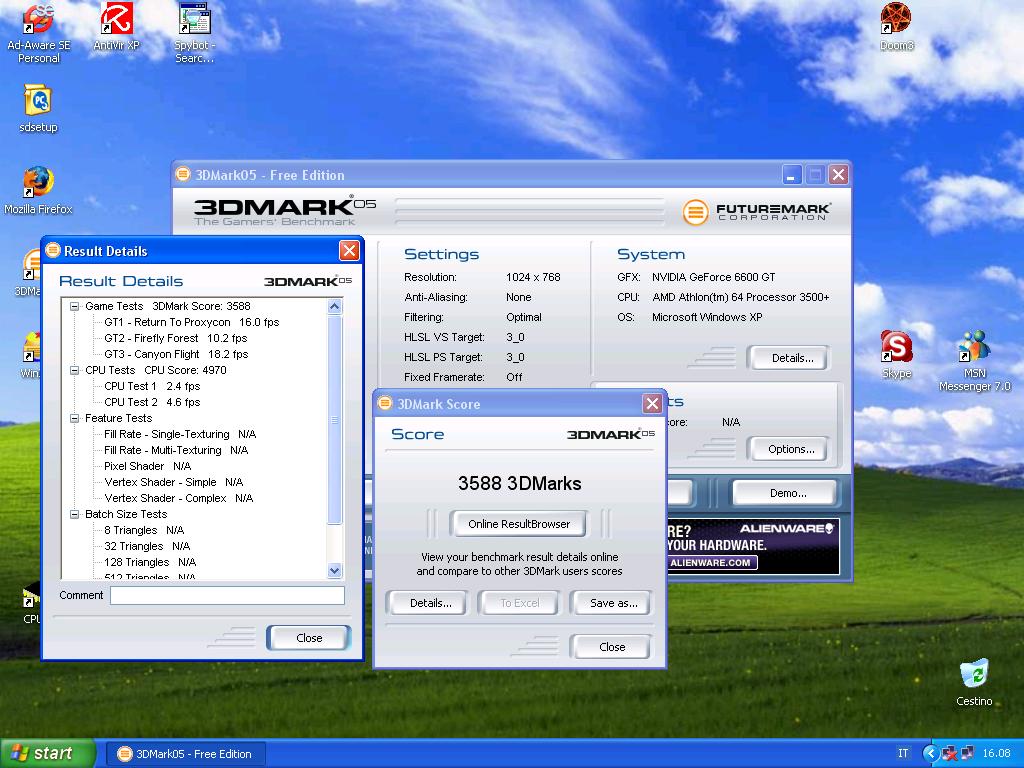This screenshot has width=1024, height=768.
Task: Collapse the CPU Tests tree node
Action: [74, 370]
